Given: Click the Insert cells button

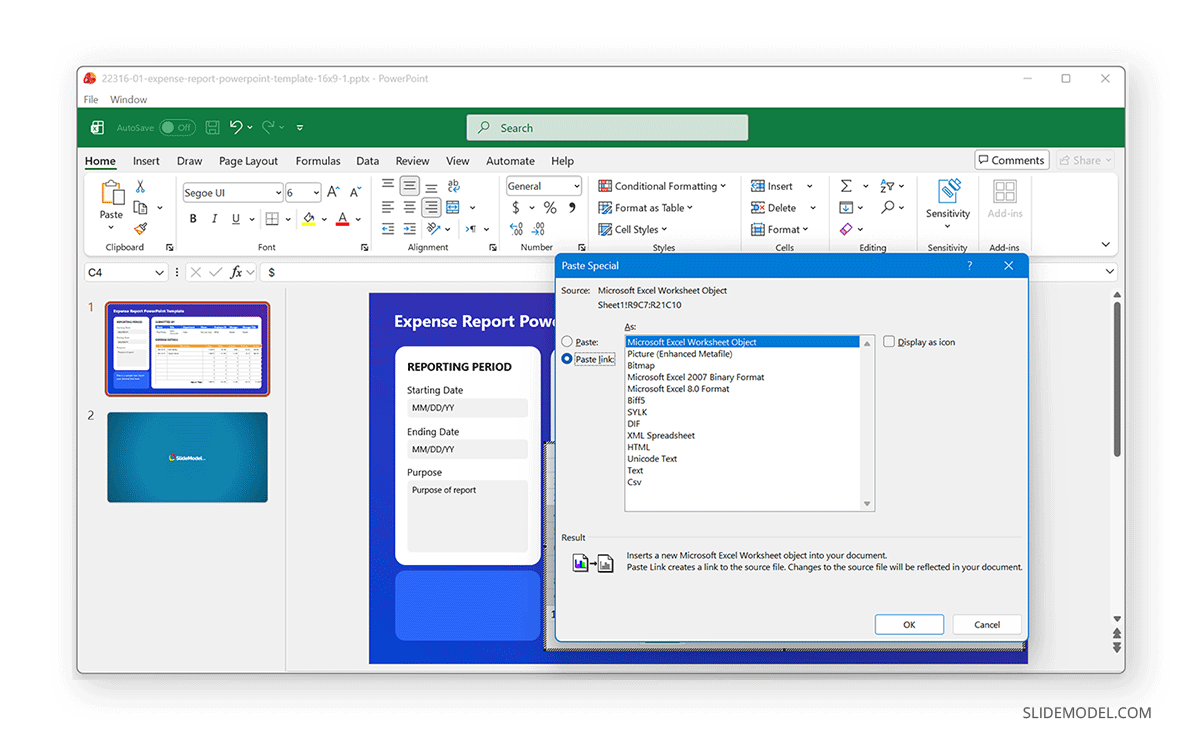Looking at the screenshot, I should [772, 186].
